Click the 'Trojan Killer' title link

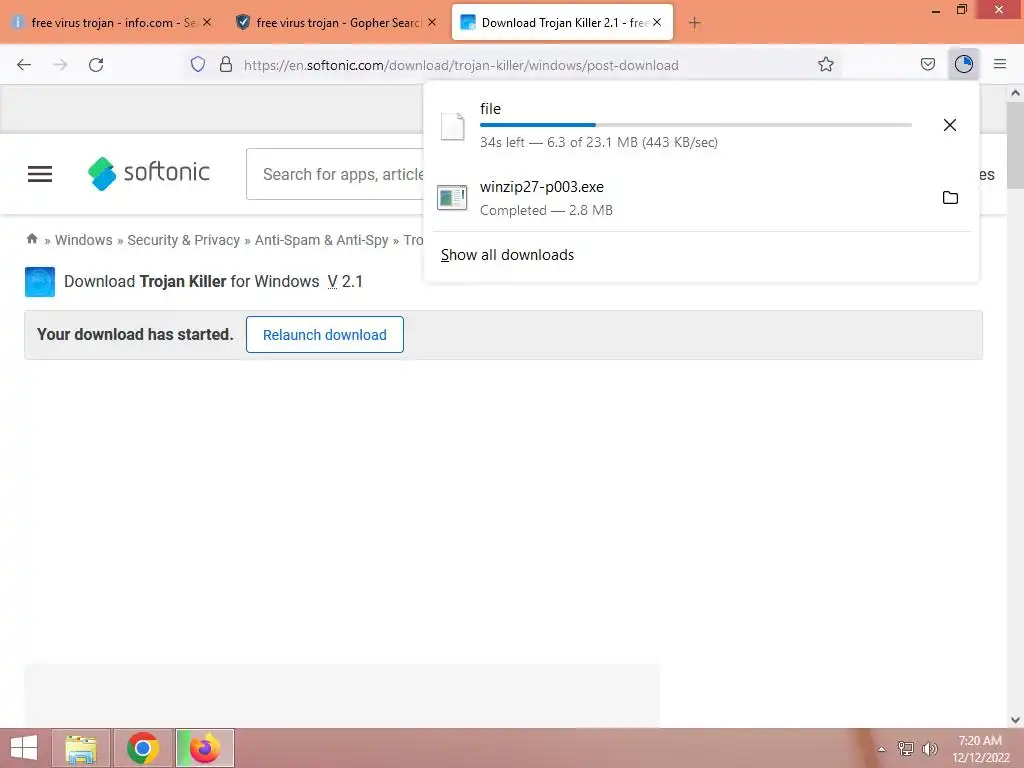[183, 281]
